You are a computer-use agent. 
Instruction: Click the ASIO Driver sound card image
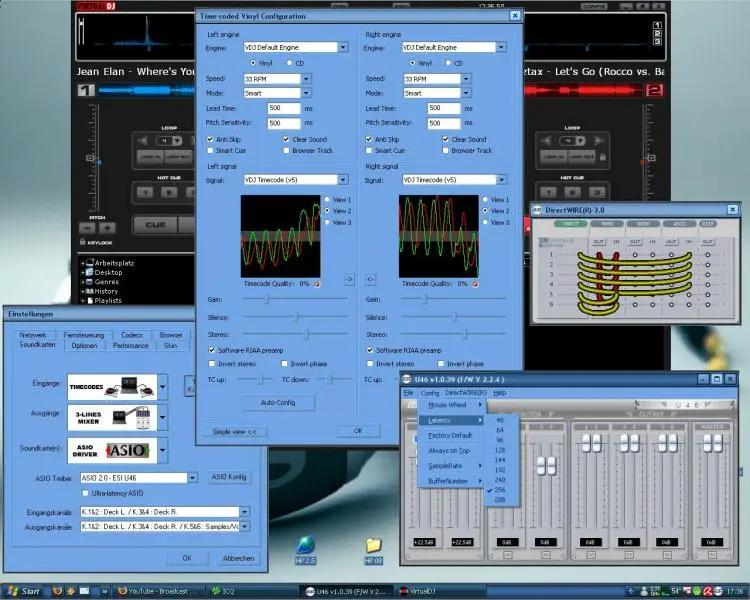pyautogui.click(x=110, y=448)
